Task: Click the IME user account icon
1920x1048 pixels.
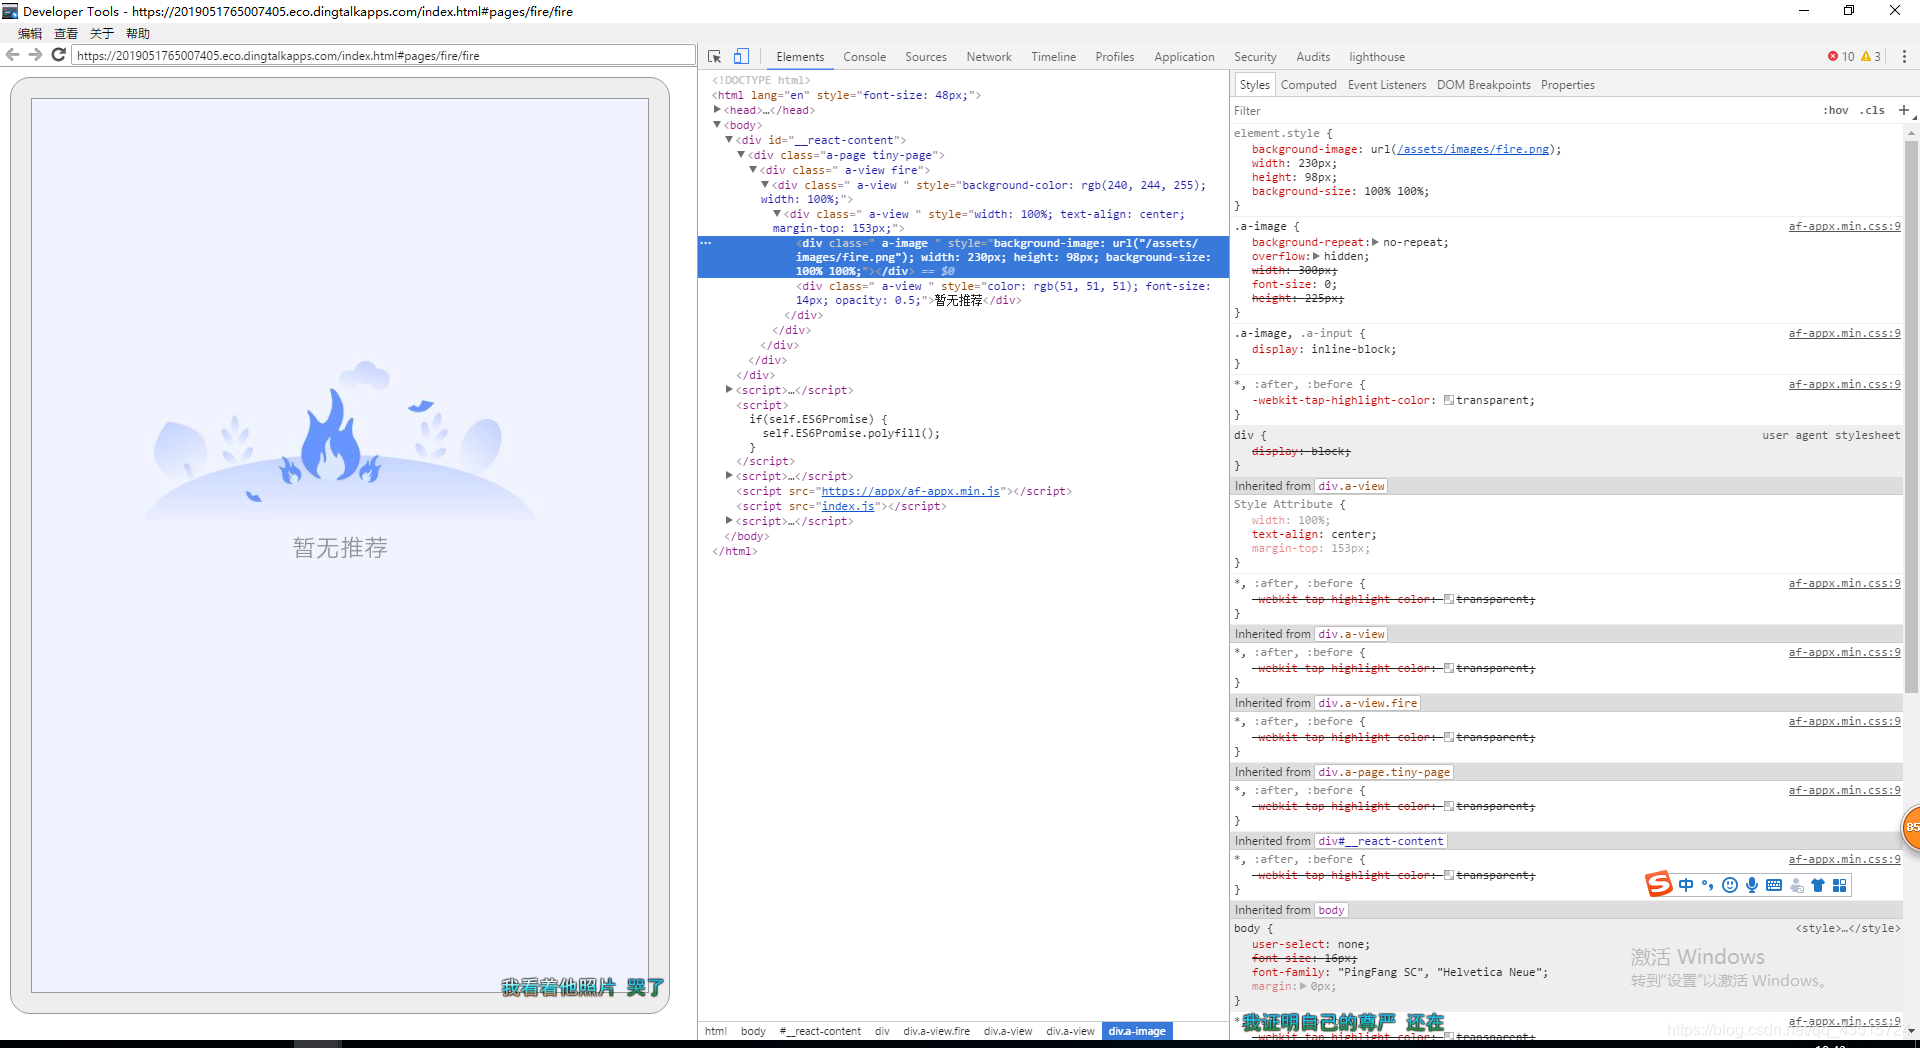Action: click(1797, 885)
